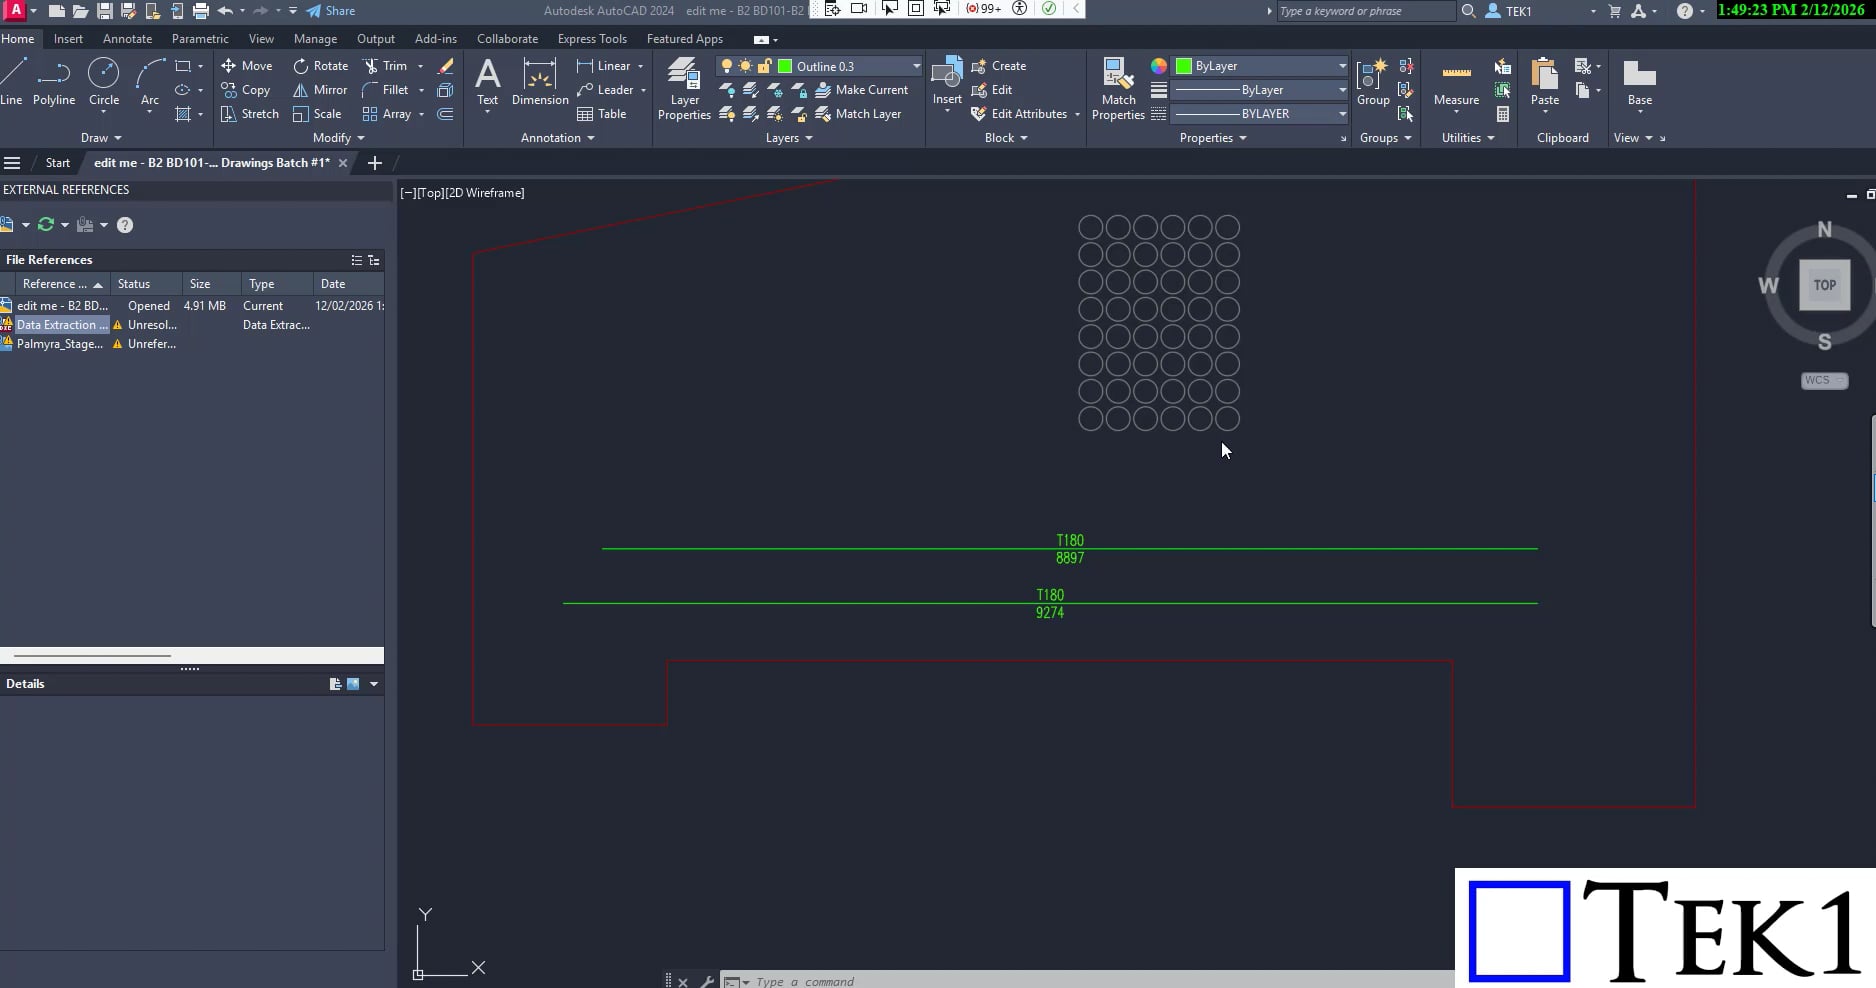1876x988 pixels.
Task: Open the Annotate ribbon tab
Action: 128,39
